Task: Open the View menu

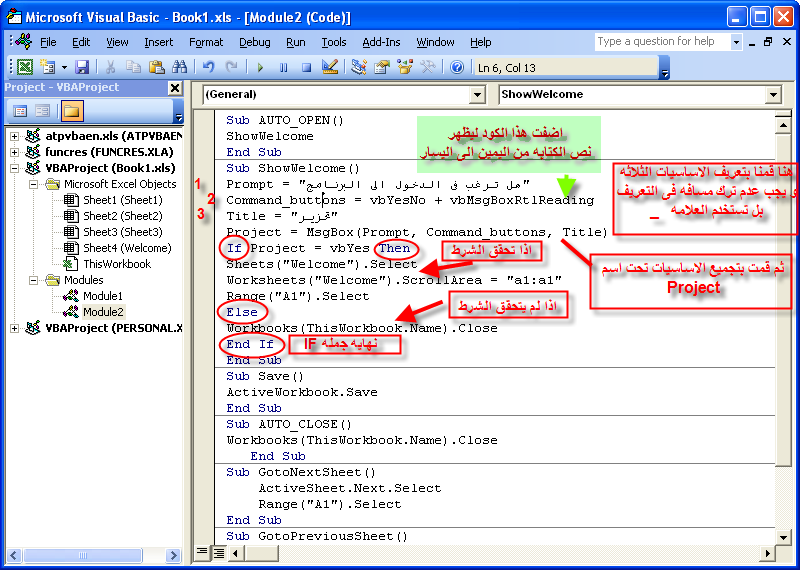Action: click(x=117, y=42)
